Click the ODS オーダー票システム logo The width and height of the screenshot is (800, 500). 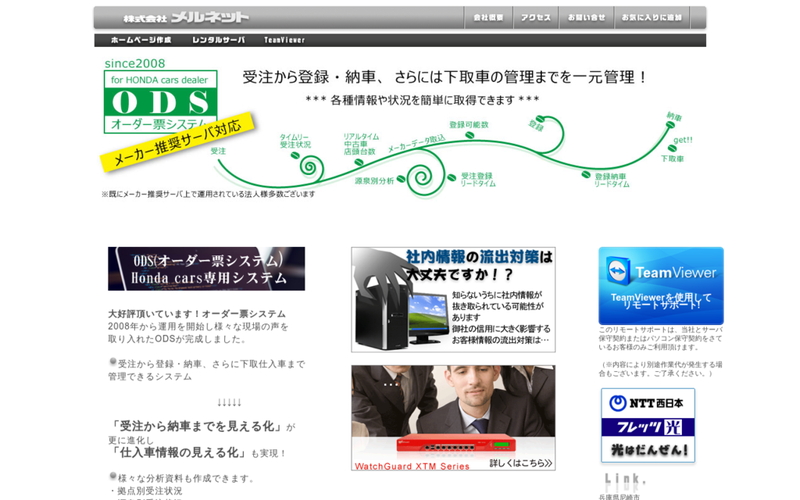point(160,102)
